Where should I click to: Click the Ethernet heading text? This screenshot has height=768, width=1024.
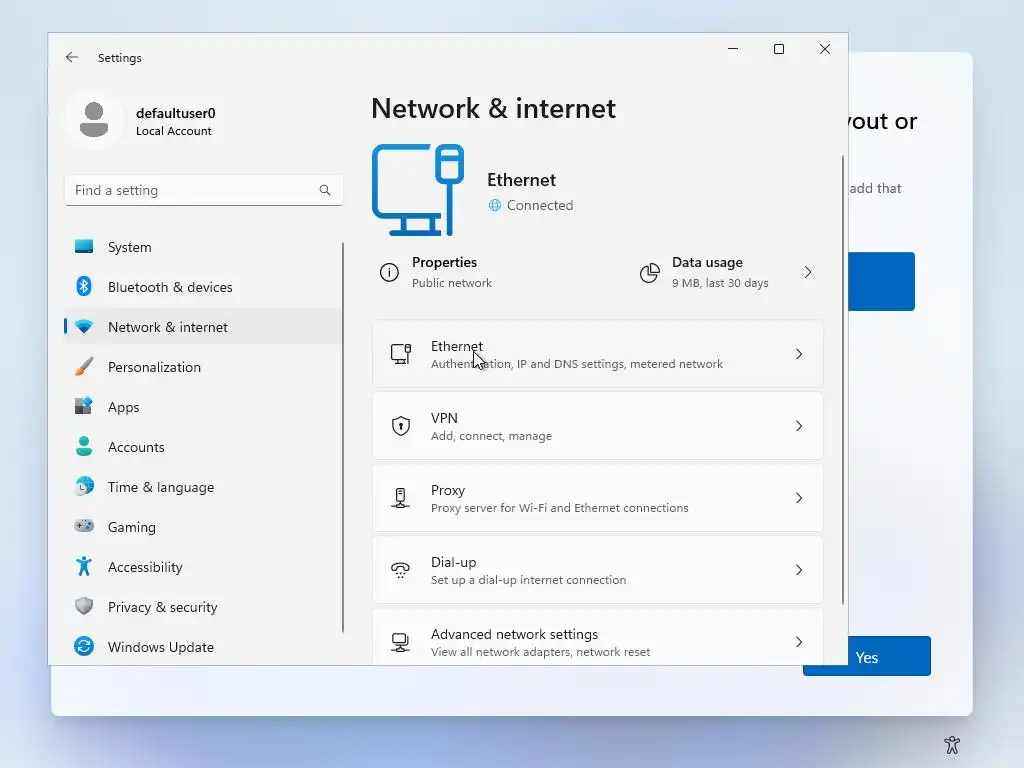(x=521, y=180)
